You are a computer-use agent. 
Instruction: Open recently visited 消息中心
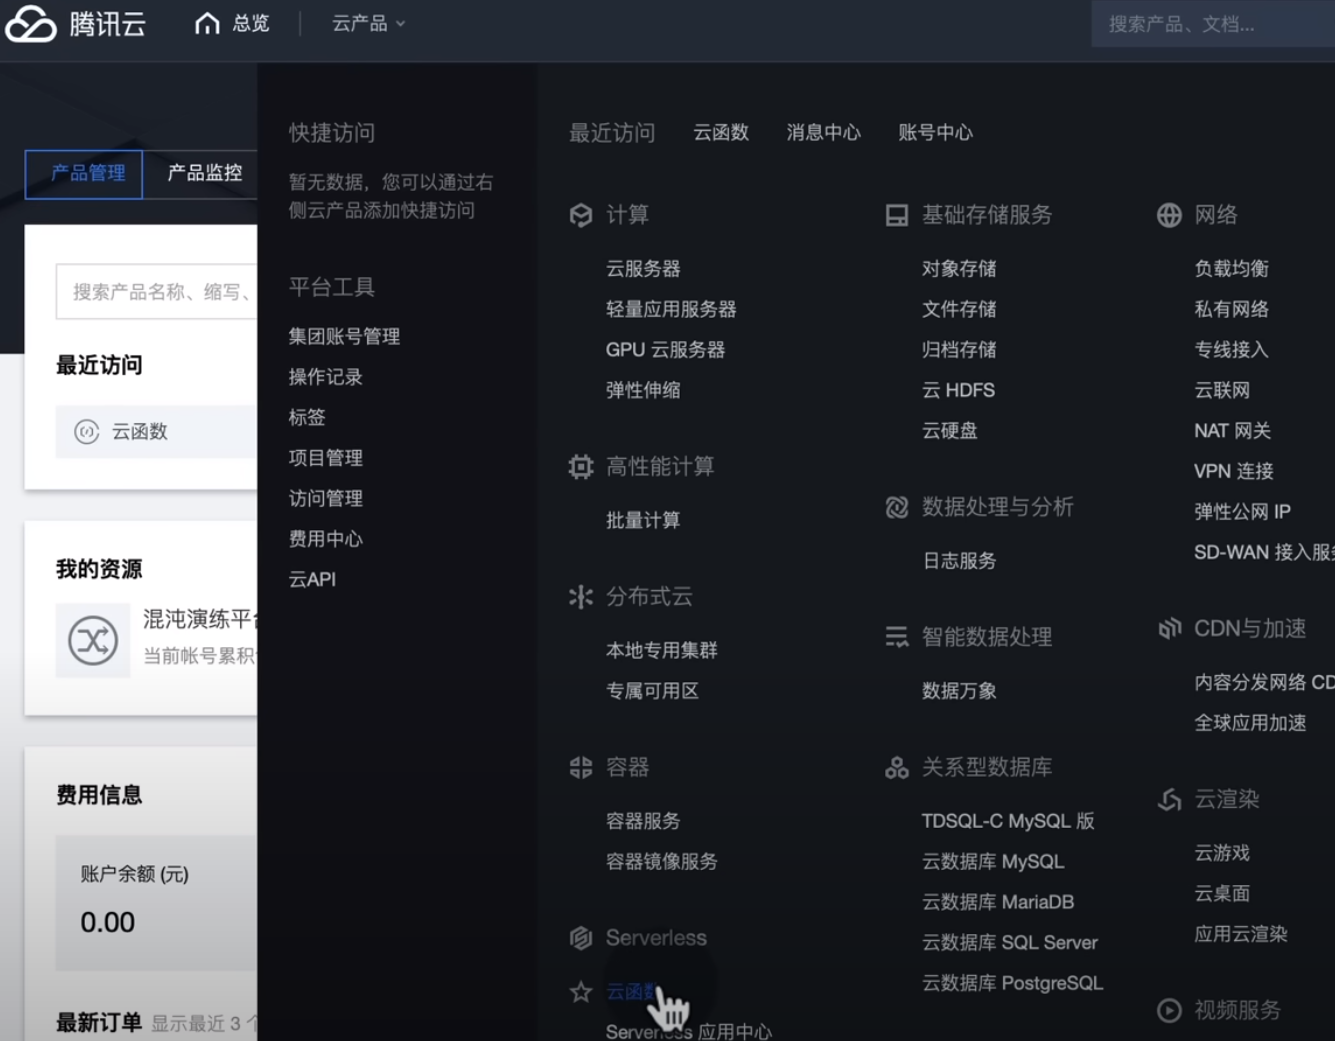[x=823, y=133]
